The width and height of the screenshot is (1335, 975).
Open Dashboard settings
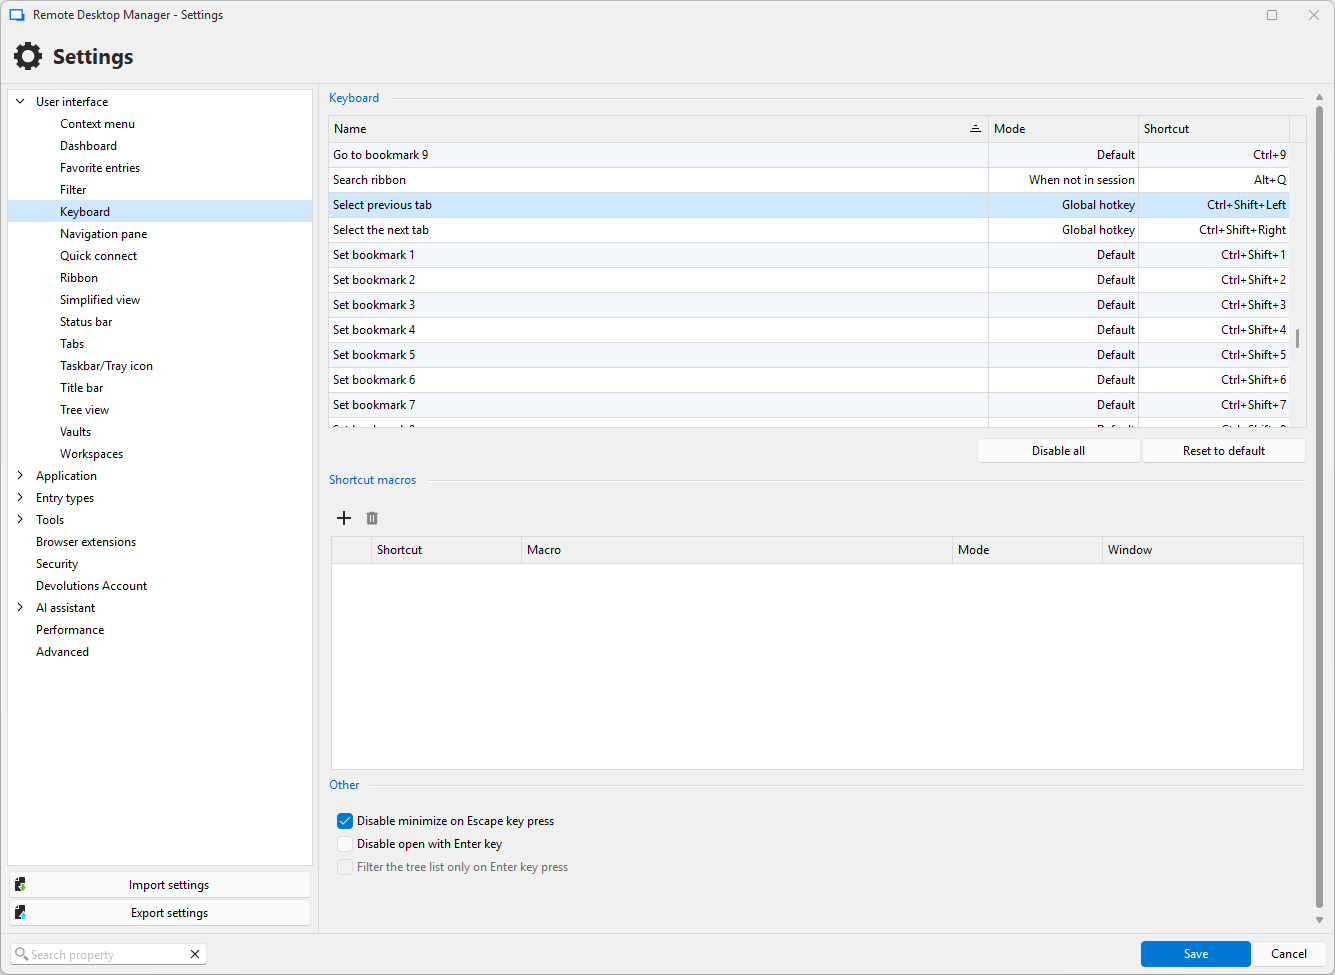[88, 146]
